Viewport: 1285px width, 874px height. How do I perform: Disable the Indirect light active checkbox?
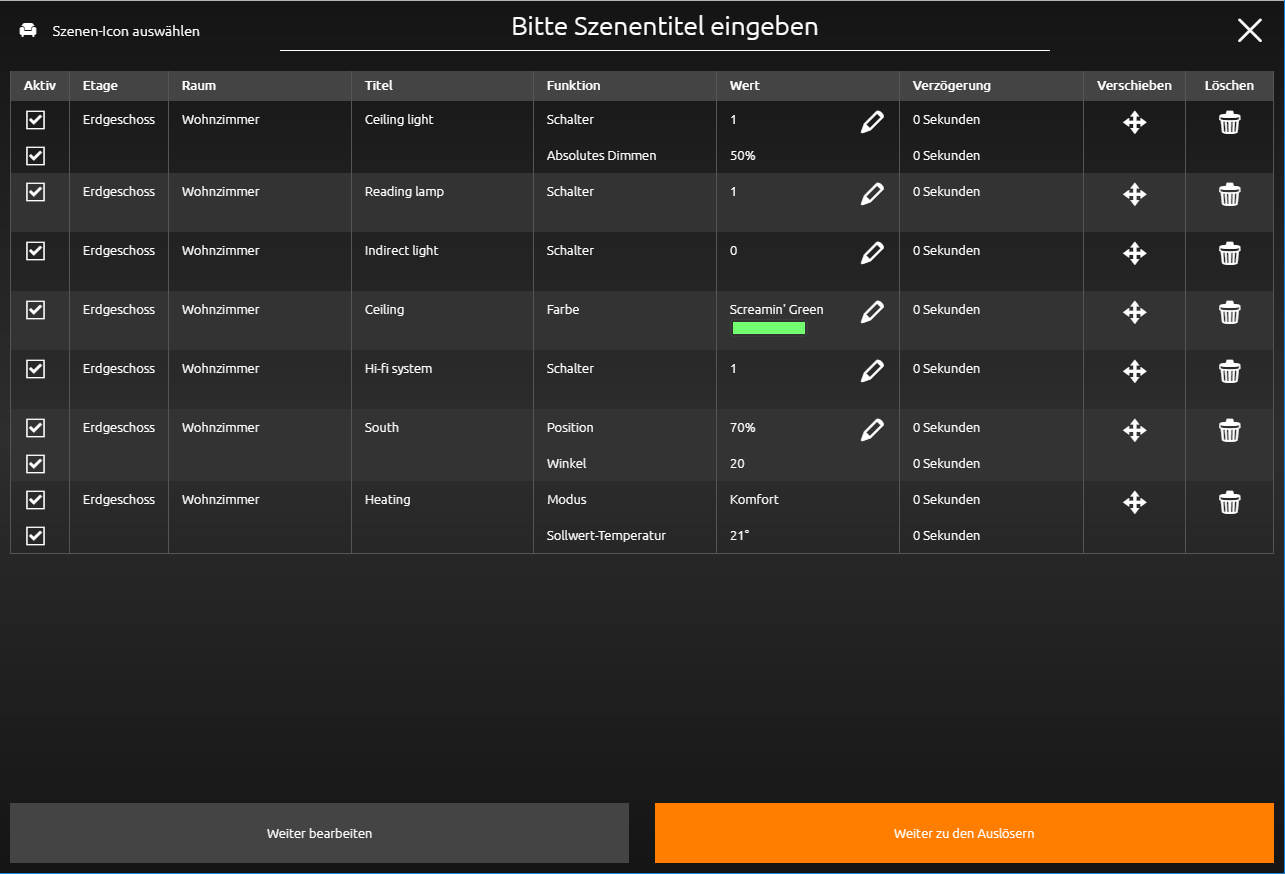tap(35, 251)
